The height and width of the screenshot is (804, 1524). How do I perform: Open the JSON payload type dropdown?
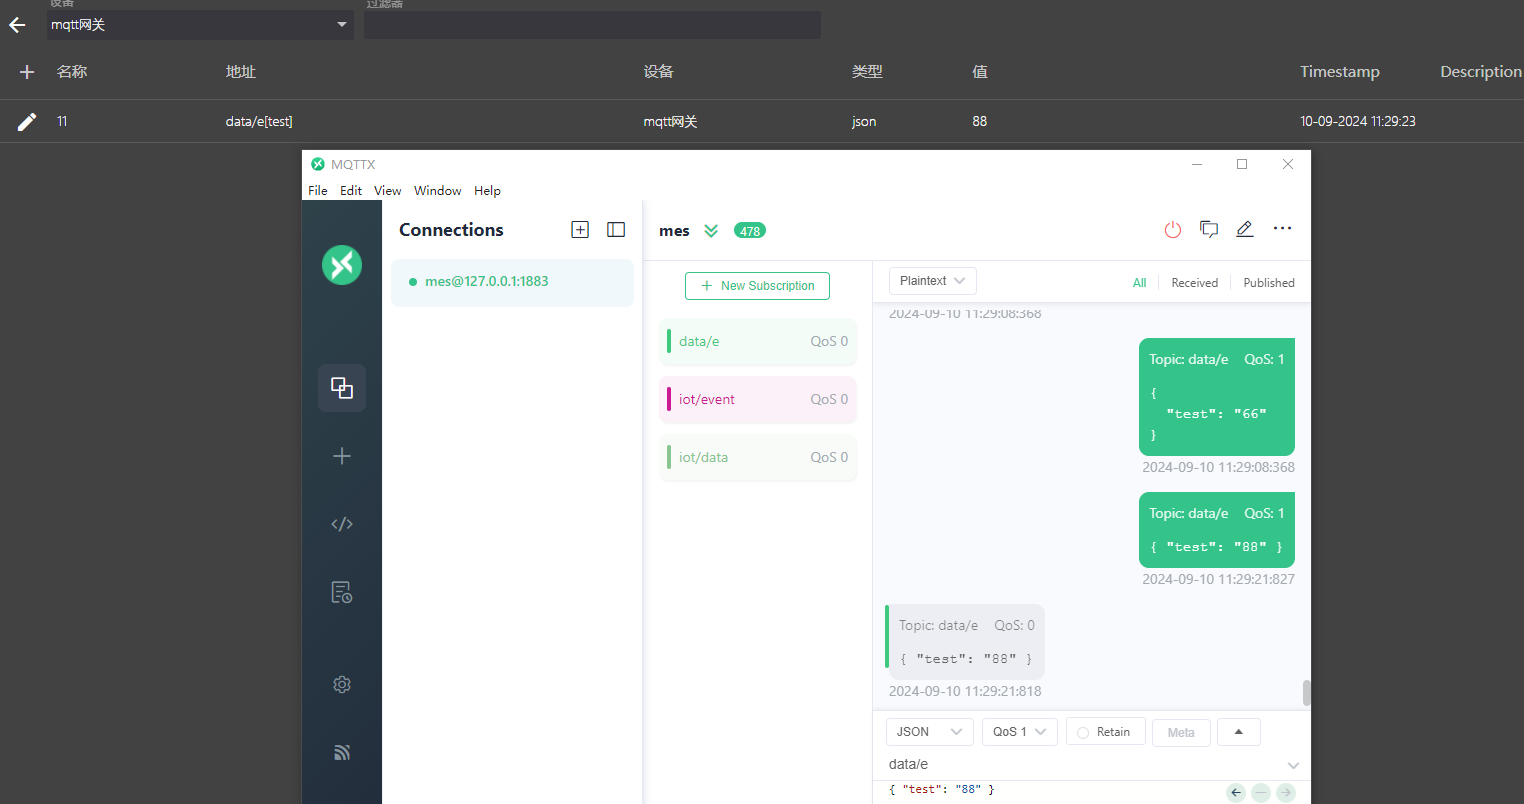click(930, 732)
